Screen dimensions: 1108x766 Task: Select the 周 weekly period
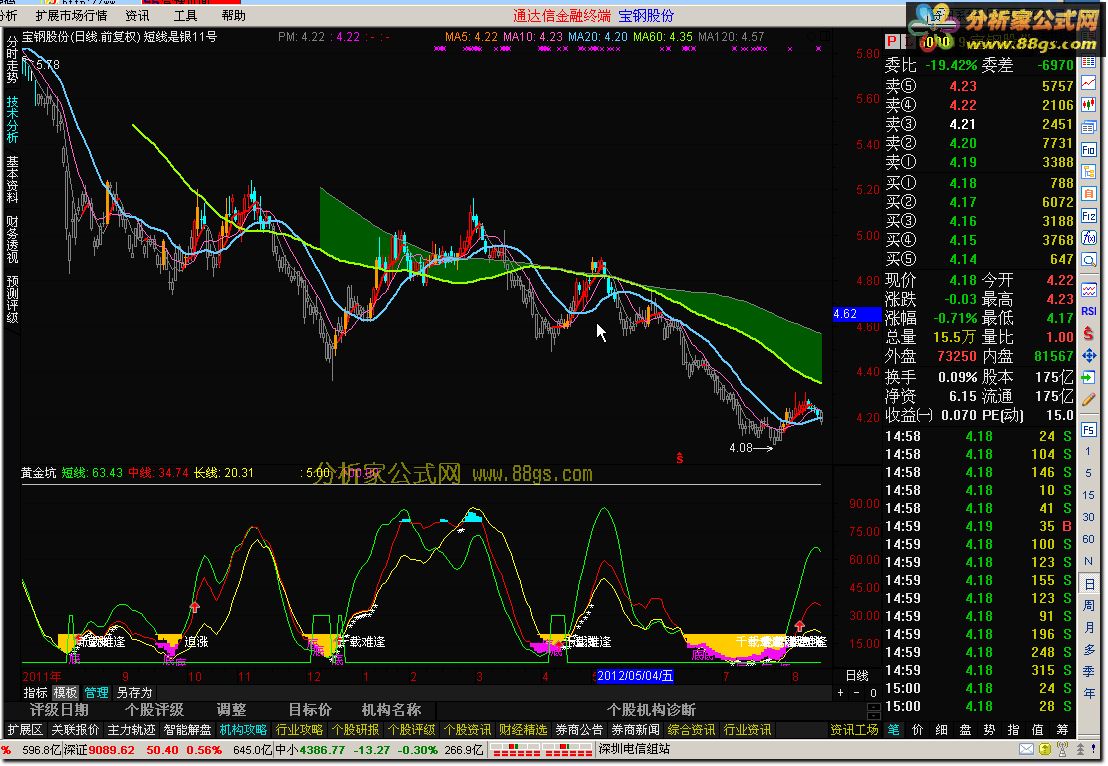click(1089, 606)
